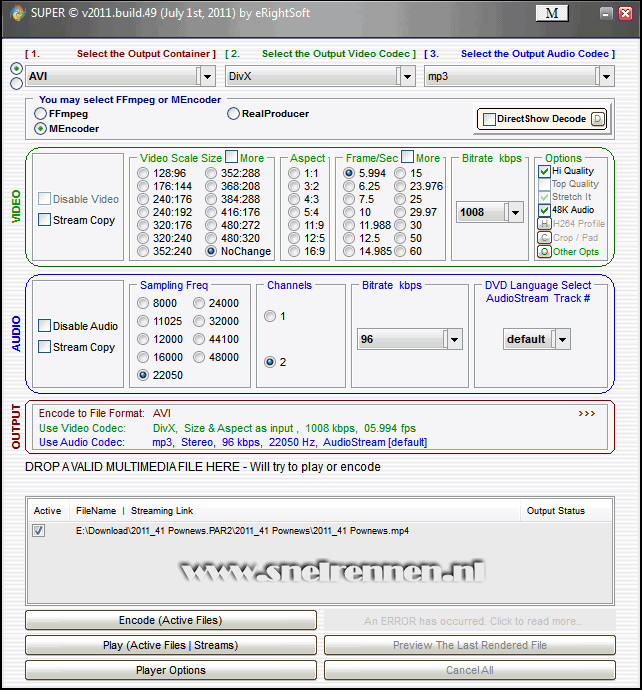The width and height of the screenshot is (642, 690).
Task: Select 16:9 aspect ratio
Action: coord(294,251)
